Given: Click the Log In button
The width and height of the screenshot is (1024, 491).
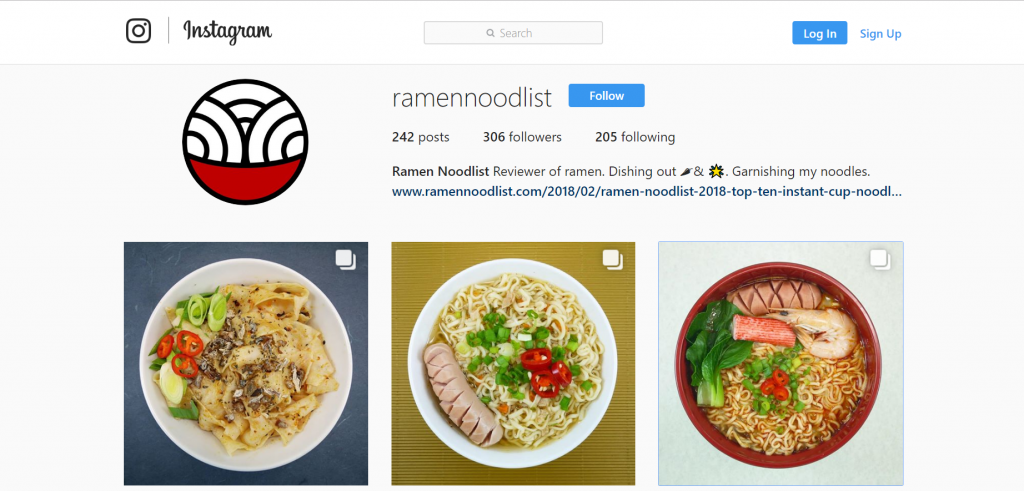Looking at the screenshot, I should click(820, 33).
